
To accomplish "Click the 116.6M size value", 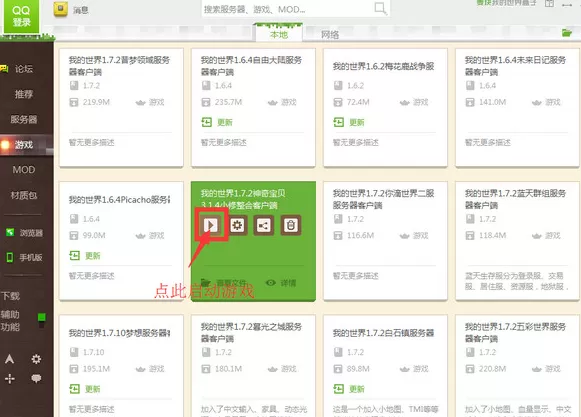I will 361,235.
